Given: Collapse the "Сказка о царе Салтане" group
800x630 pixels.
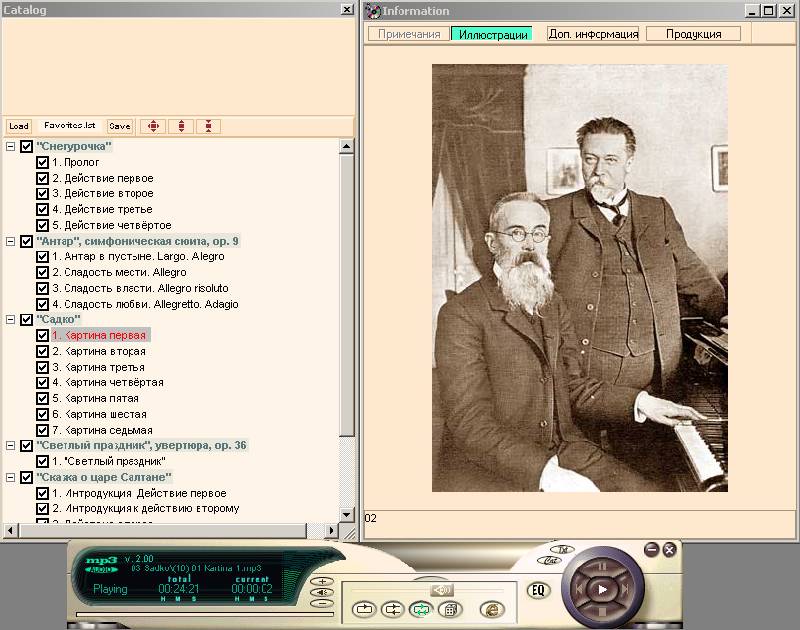Looking at the screenshot, I should (x=10, y=477).
